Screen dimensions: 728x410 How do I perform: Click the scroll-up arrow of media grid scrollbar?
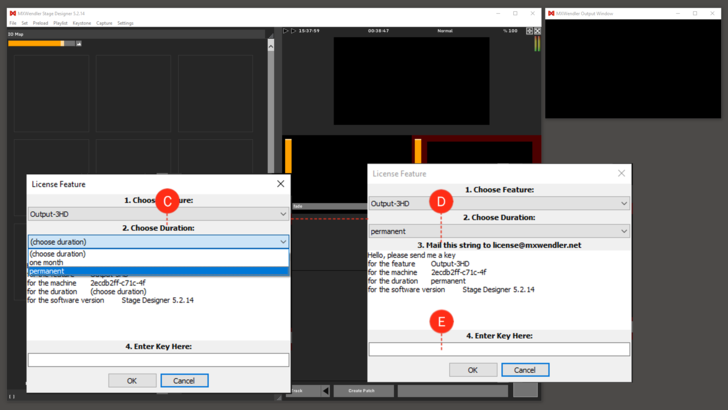(271, 45)
